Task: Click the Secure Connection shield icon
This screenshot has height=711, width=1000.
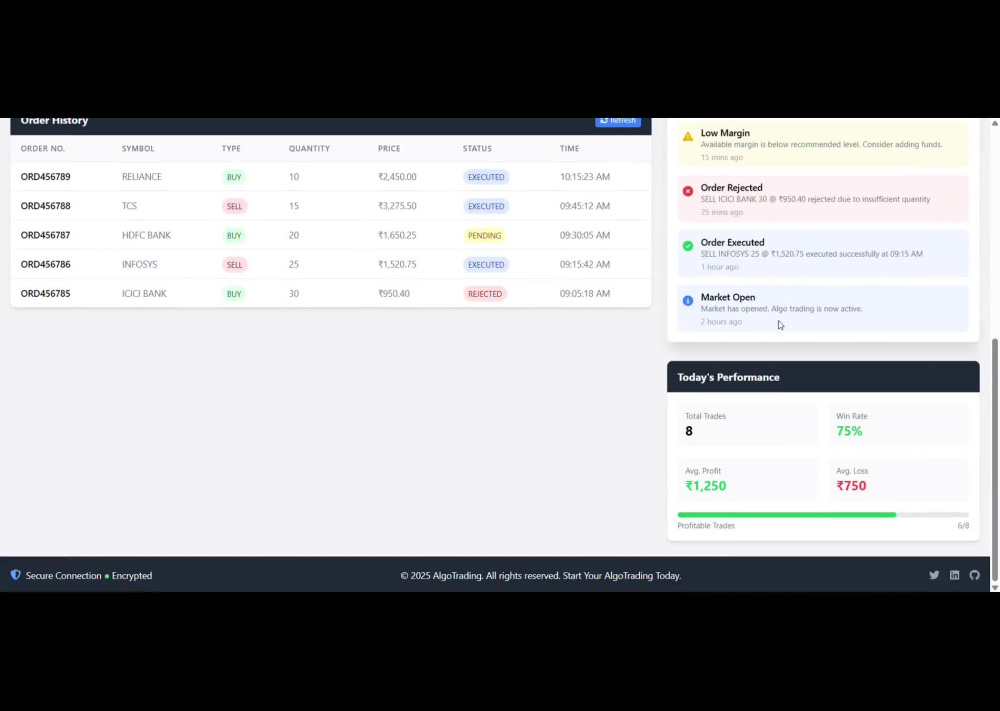Action: tap(15, 575)
